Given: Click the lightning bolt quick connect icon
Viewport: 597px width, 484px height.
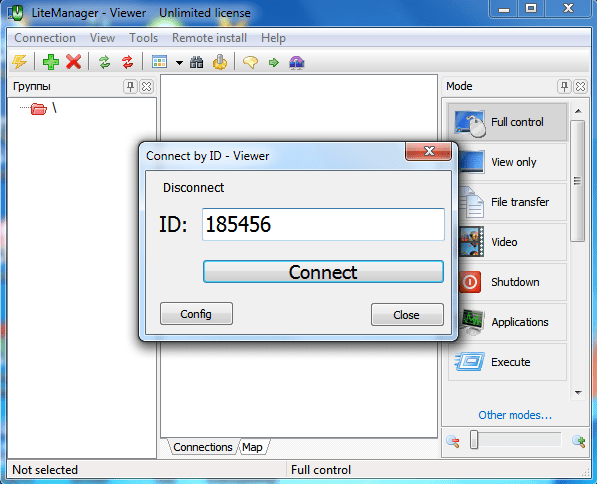Looking at the screenshot, I should tap(19, 62).
